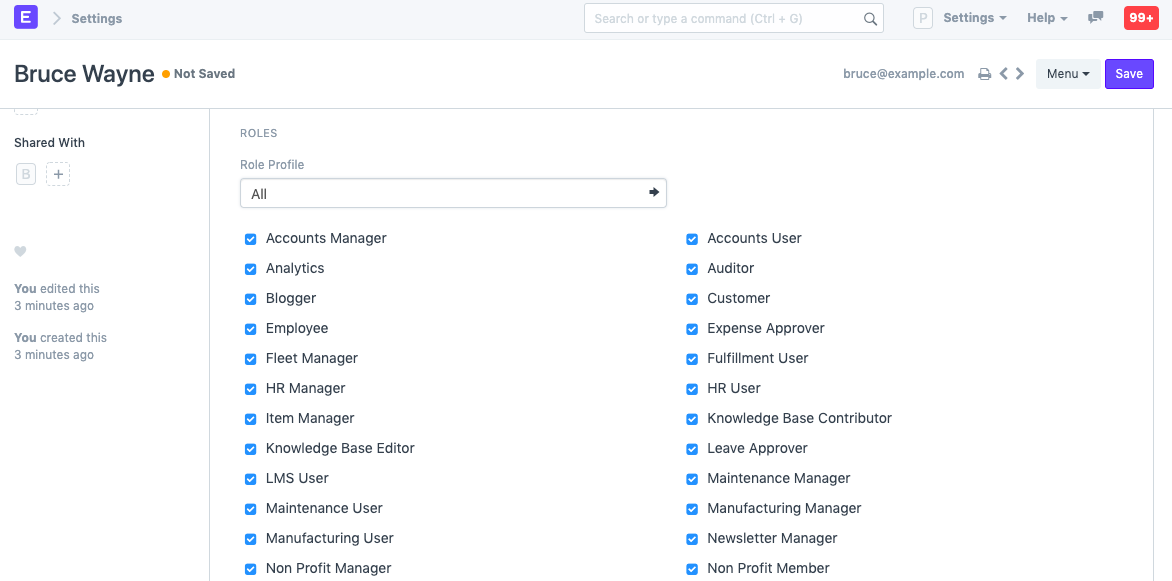Disable the Auditor role checkbox

tap(692, 269)
